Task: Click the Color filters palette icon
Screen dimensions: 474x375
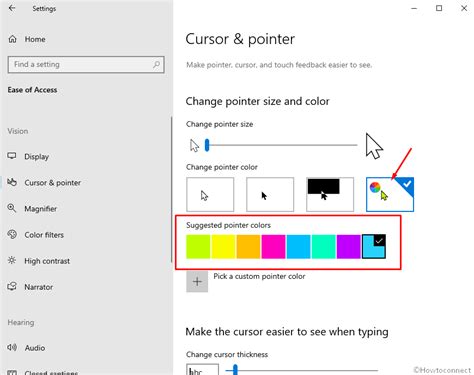Action: coord(12,234)
